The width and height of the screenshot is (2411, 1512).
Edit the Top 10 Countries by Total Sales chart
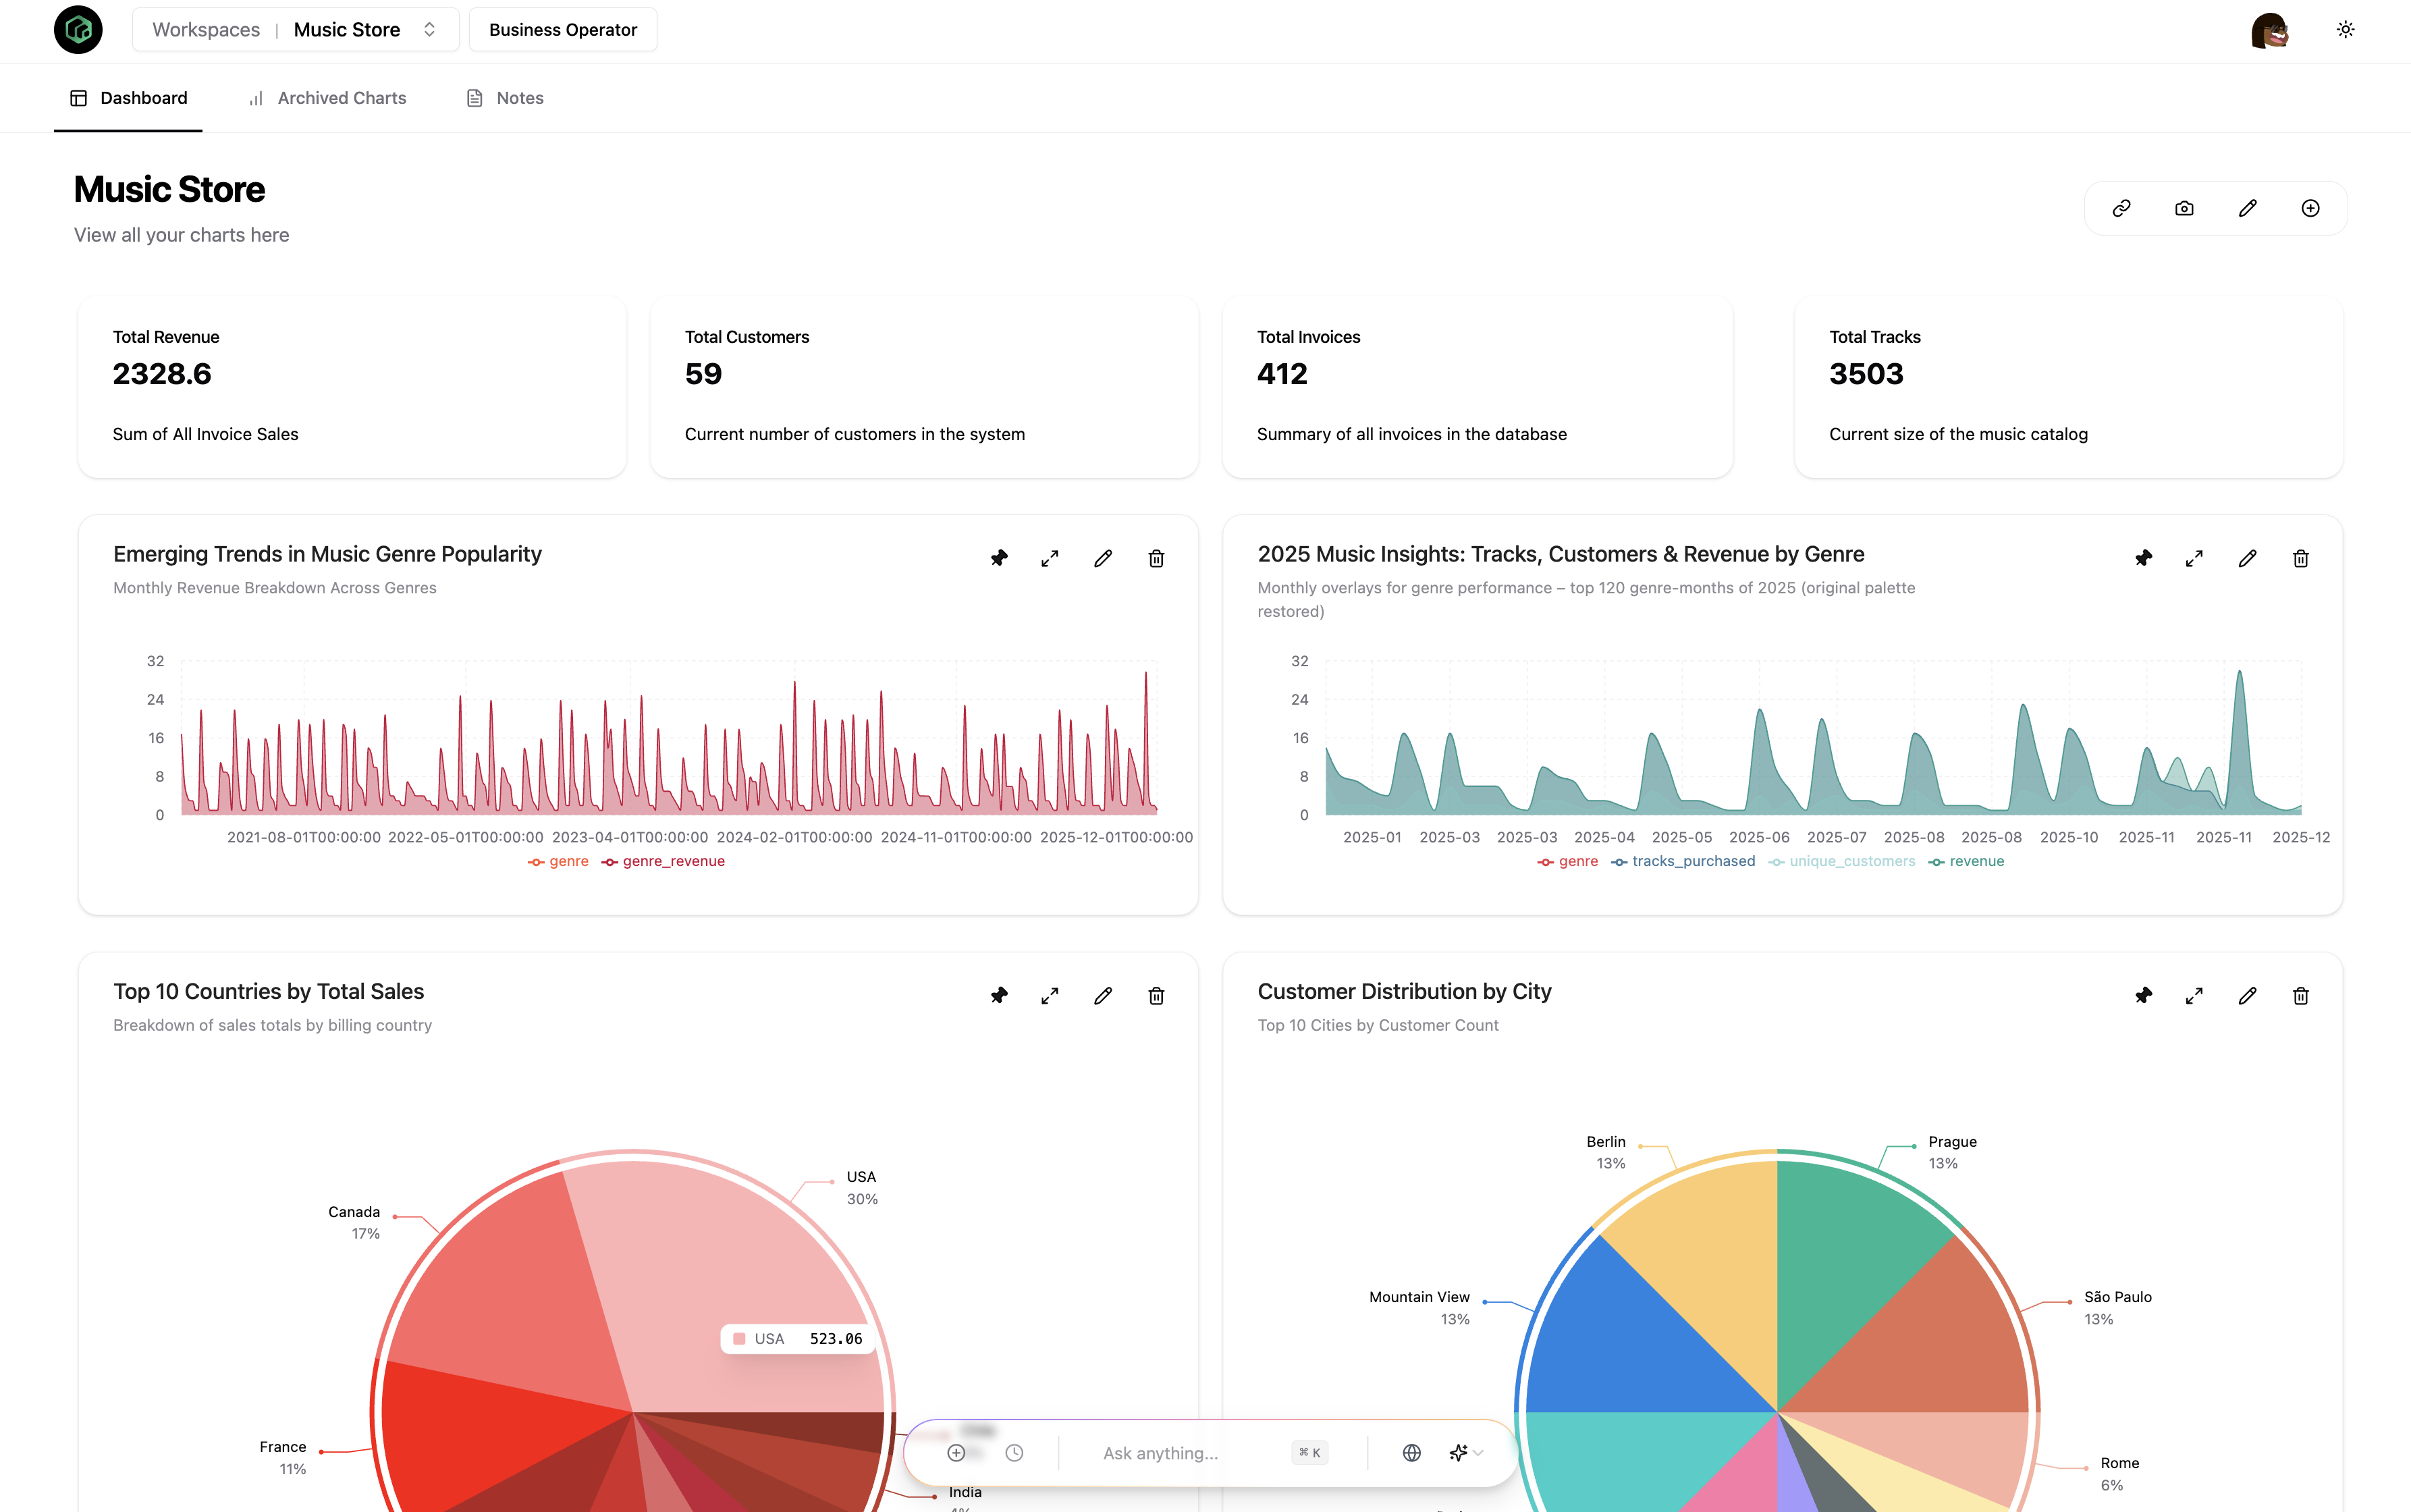tap(1103, 995)
